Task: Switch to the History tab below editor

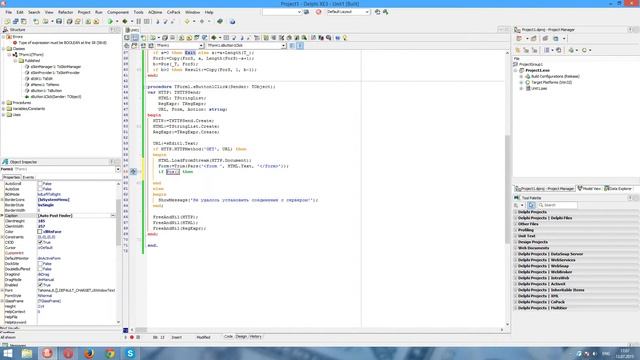Action: click(256, 337)
